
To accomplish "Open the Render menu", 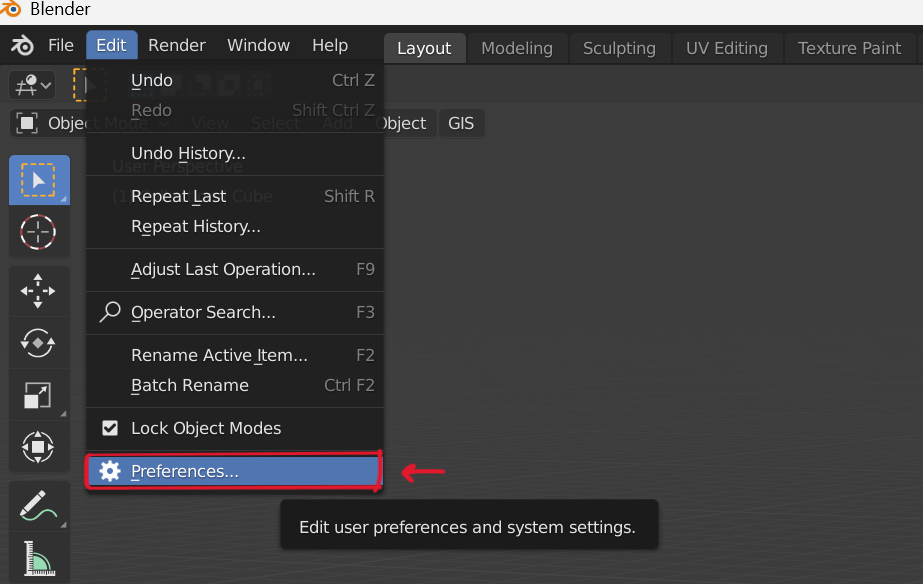I will coord(177,46).
